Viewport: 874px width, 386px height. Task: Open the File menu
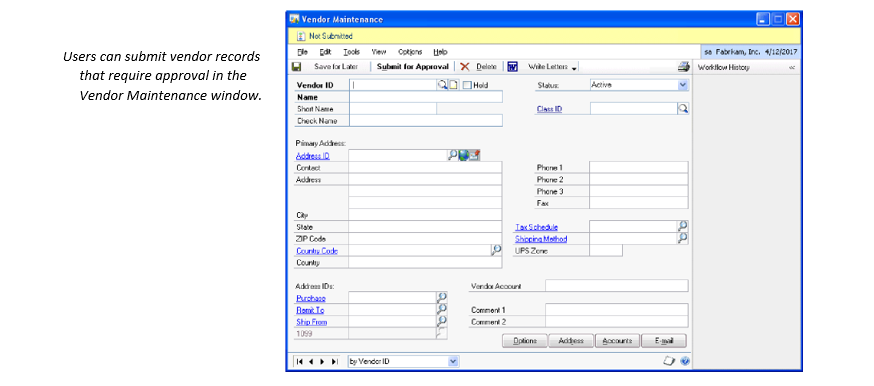pos(302,52)
